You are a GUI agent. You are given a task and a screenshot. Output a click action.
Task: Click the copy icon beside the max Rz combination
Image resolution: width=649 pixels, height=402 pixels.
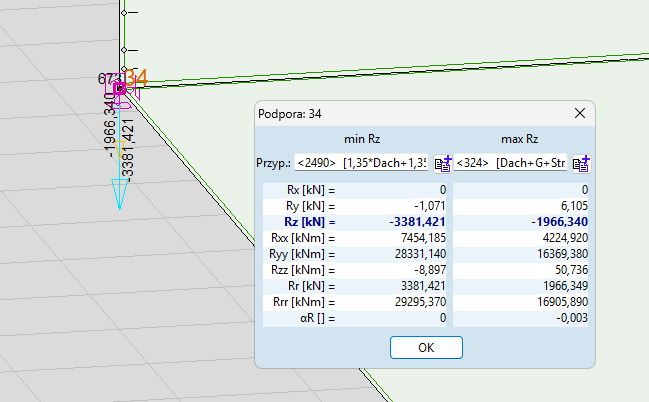pyautogui.click(x=580, y=163)
